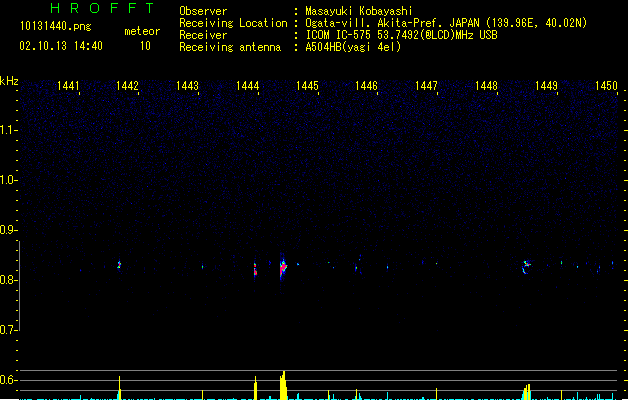
Task: Select the 0.7 frequency axis label
Action: point(8,330)
